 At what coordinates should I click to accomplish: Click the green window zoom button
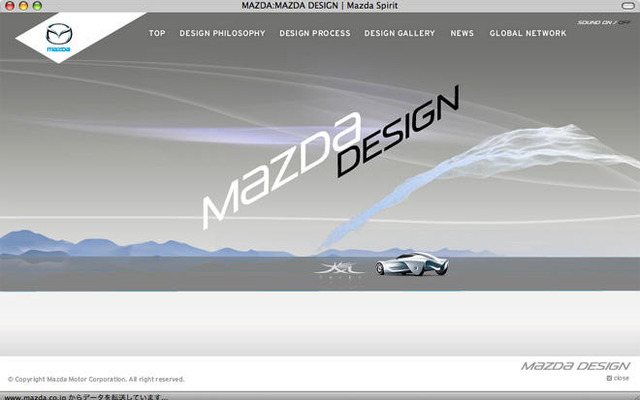(x=37, y=6)
